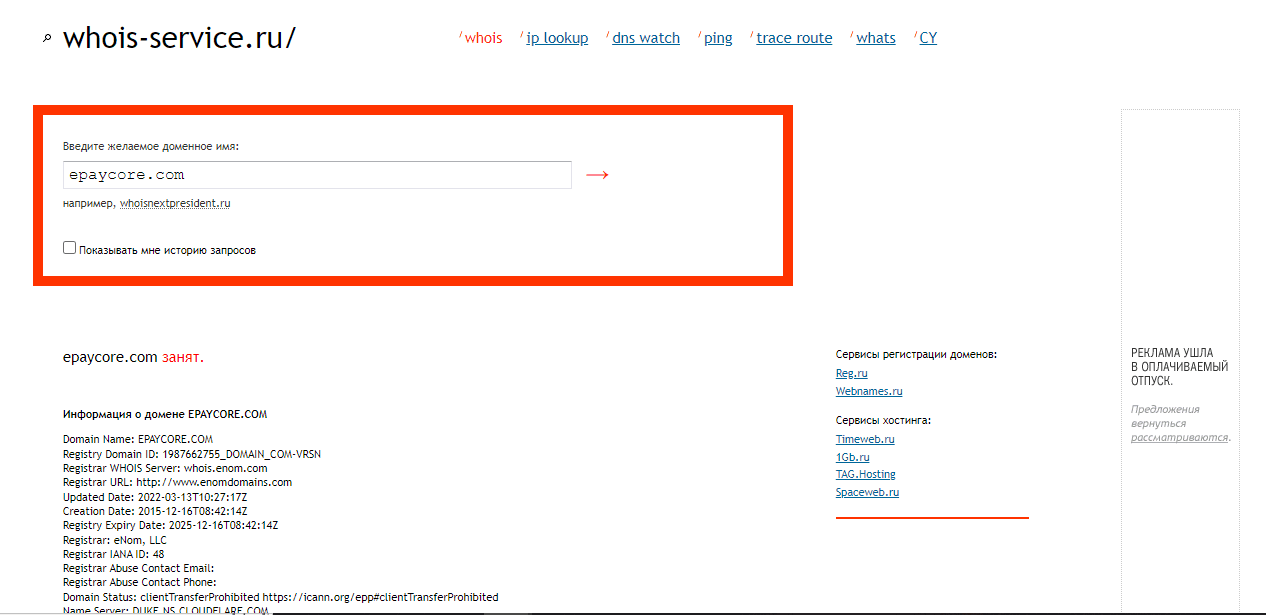Click the 'рассматриваются' ad offers link

coord(1179,438)
